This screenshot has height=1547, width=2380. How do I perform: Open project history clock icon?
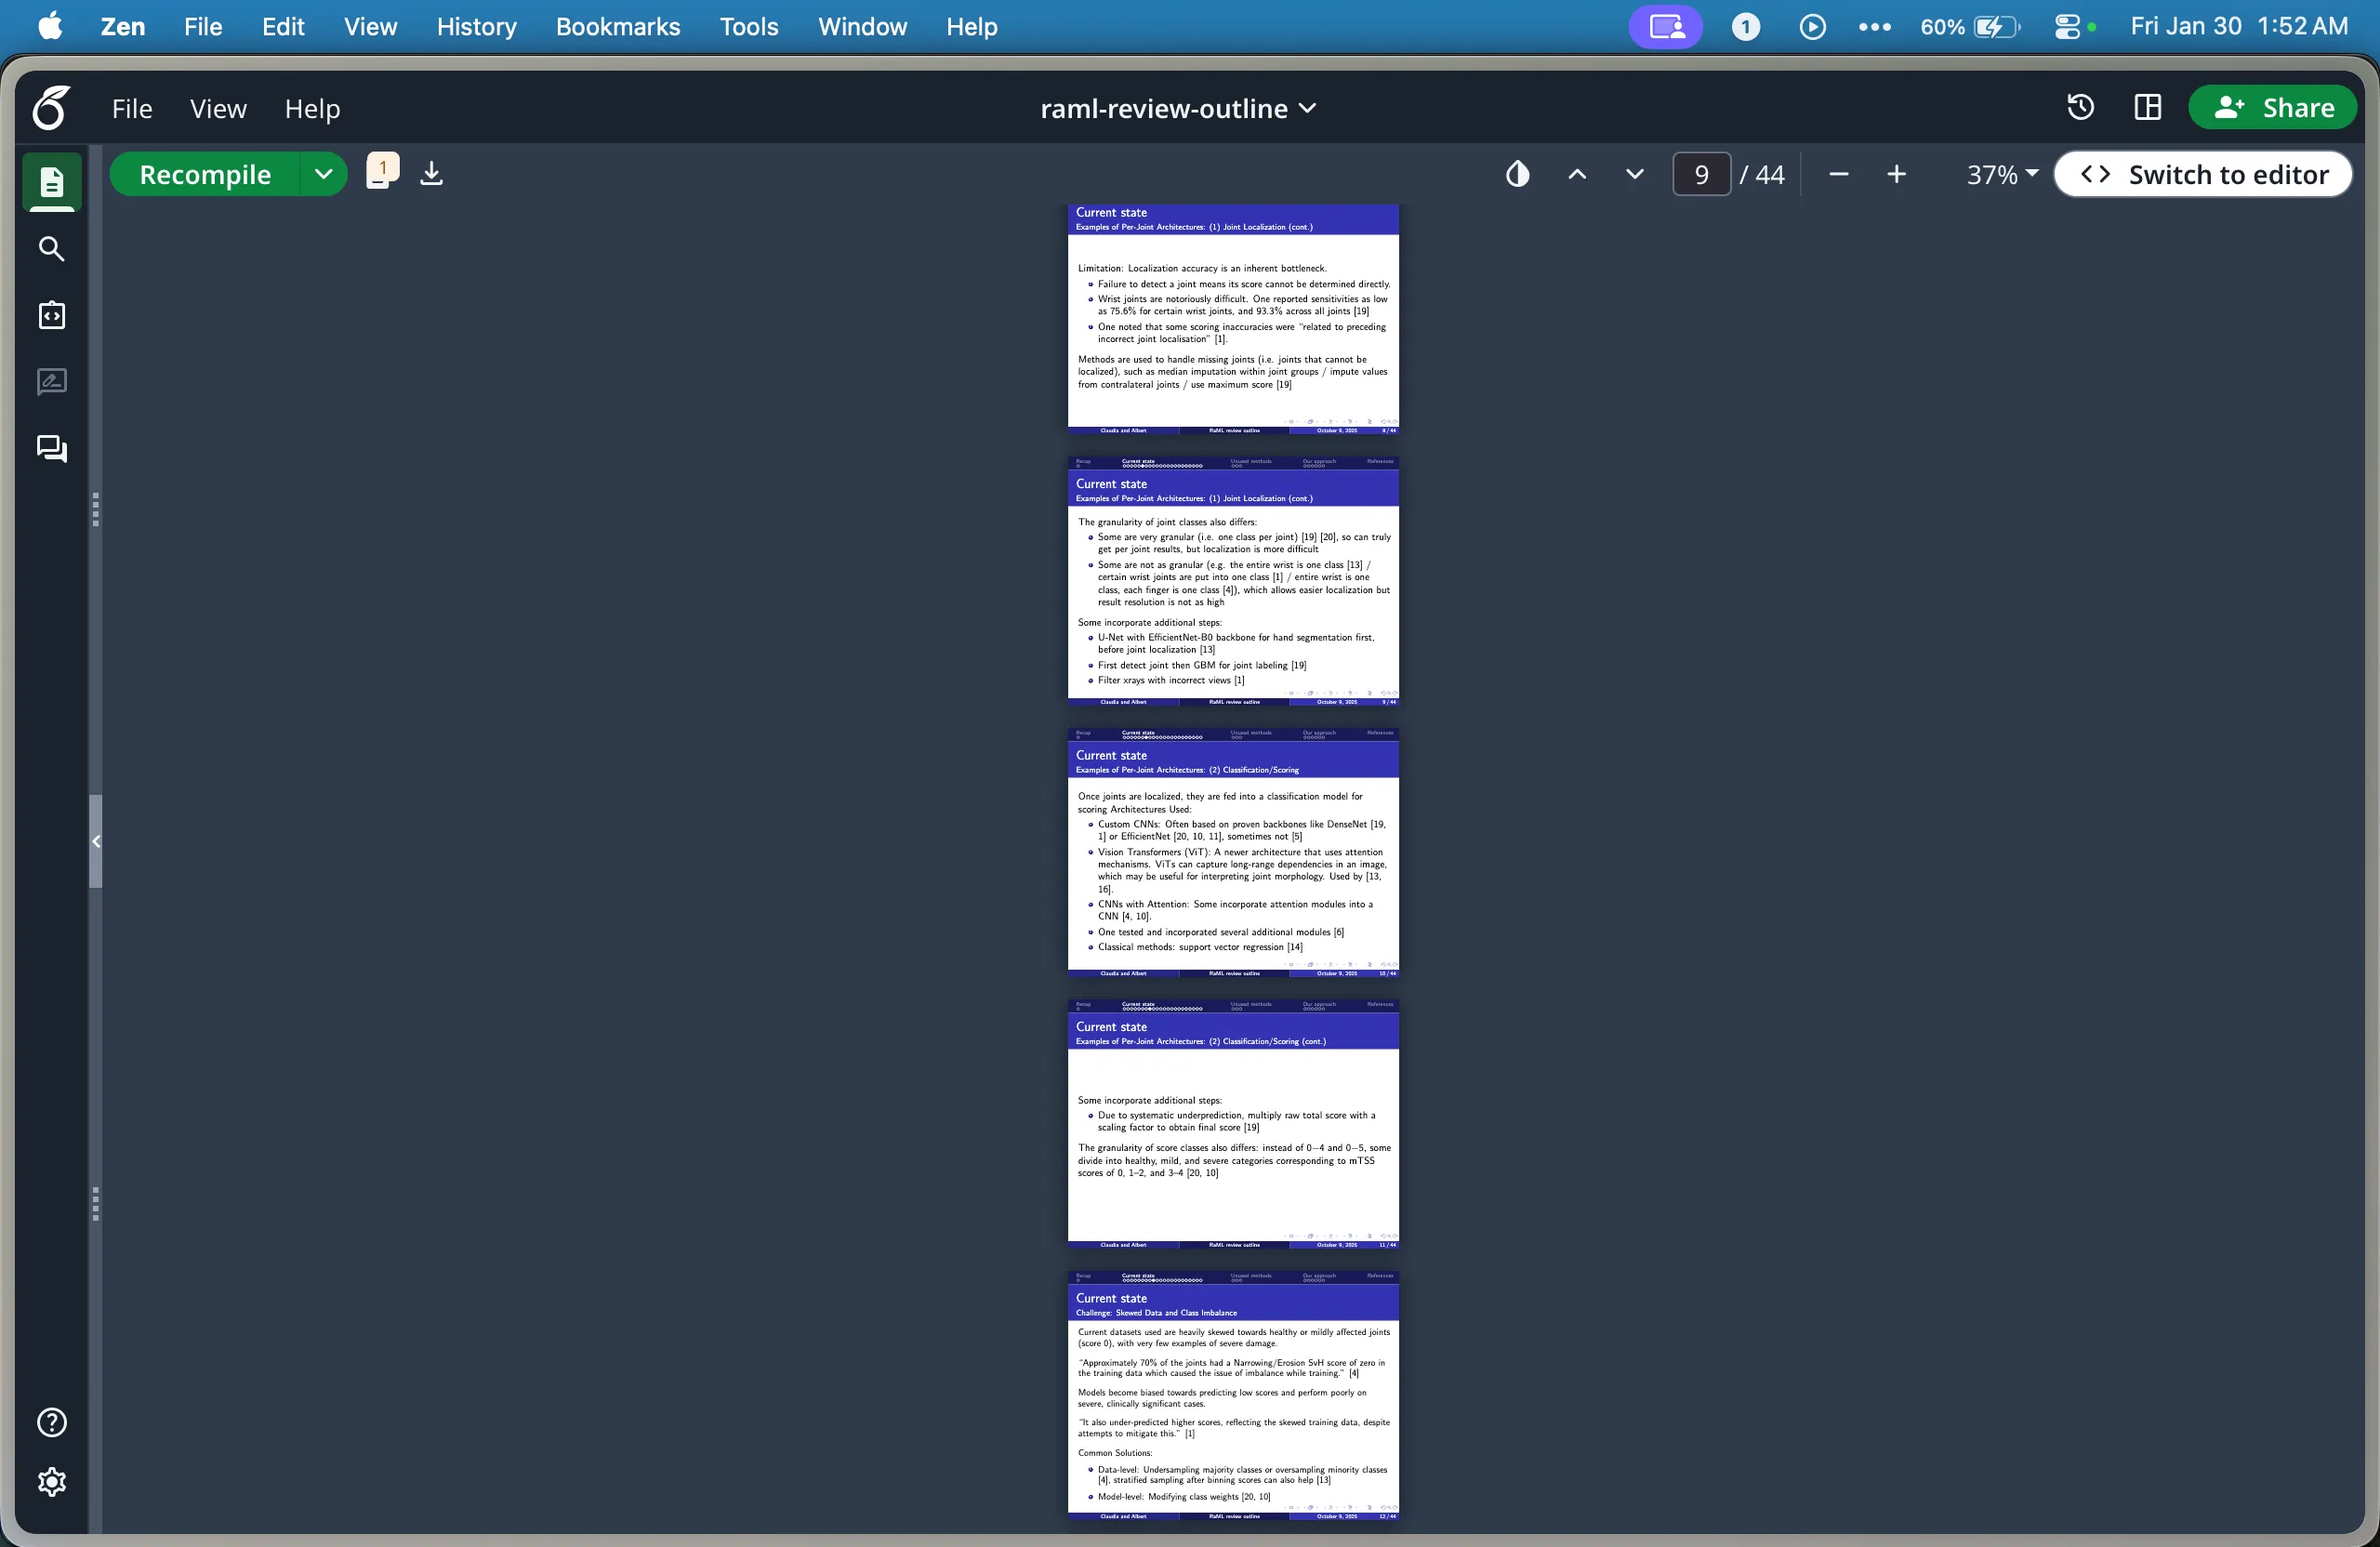[x=2080, y=108]
